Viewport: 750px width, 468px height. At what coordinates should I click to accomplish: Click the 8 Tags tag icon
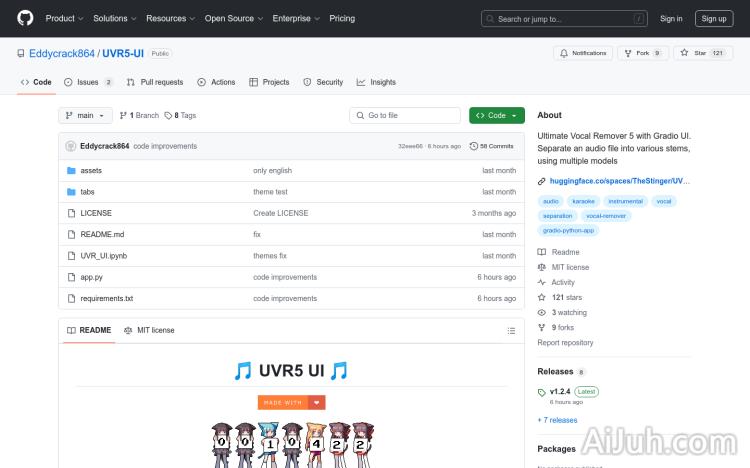[x=168, y=115]
